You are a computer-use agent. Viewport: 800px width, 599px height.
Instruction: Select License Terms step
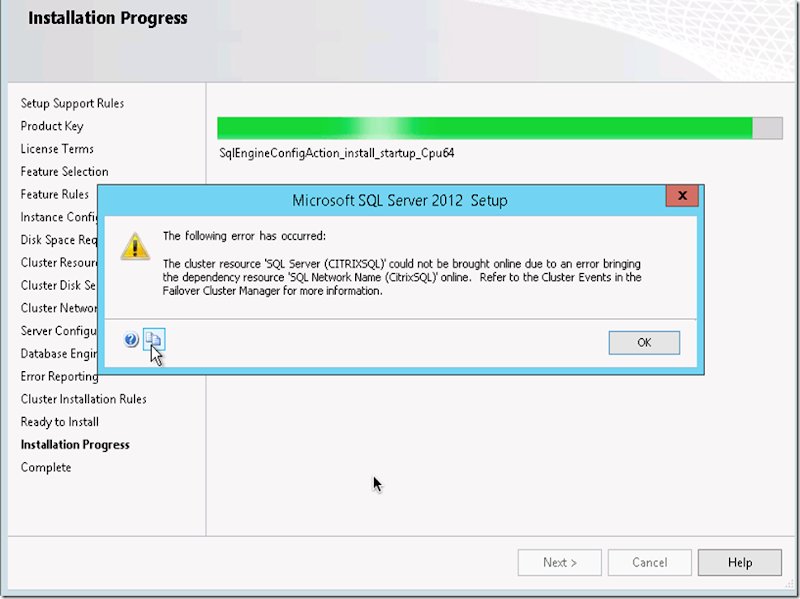click(x=57, y=149)
